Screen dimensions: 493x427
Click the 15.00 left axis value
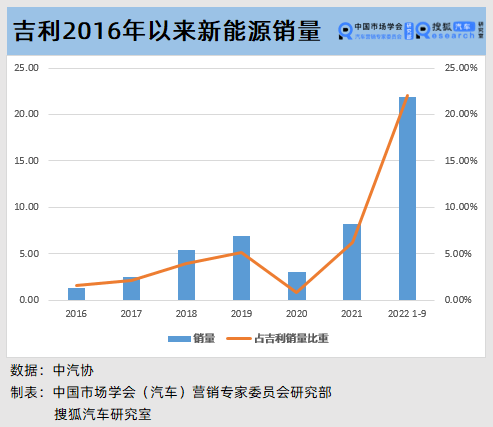(26, 161)
